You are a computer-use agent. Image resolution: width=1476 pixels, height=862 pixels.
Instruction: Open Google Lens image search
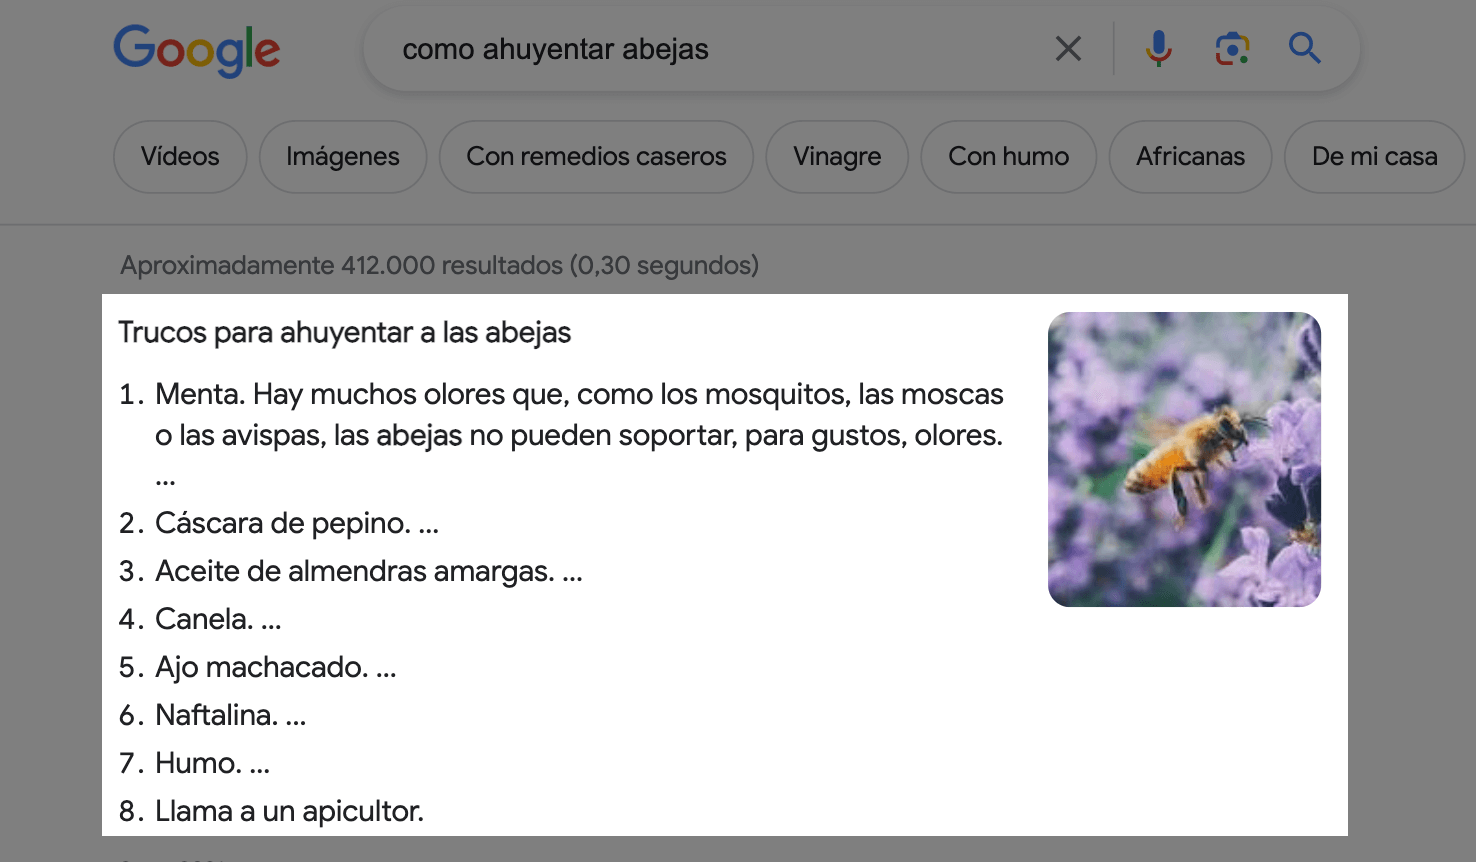tap(1232, 48)
